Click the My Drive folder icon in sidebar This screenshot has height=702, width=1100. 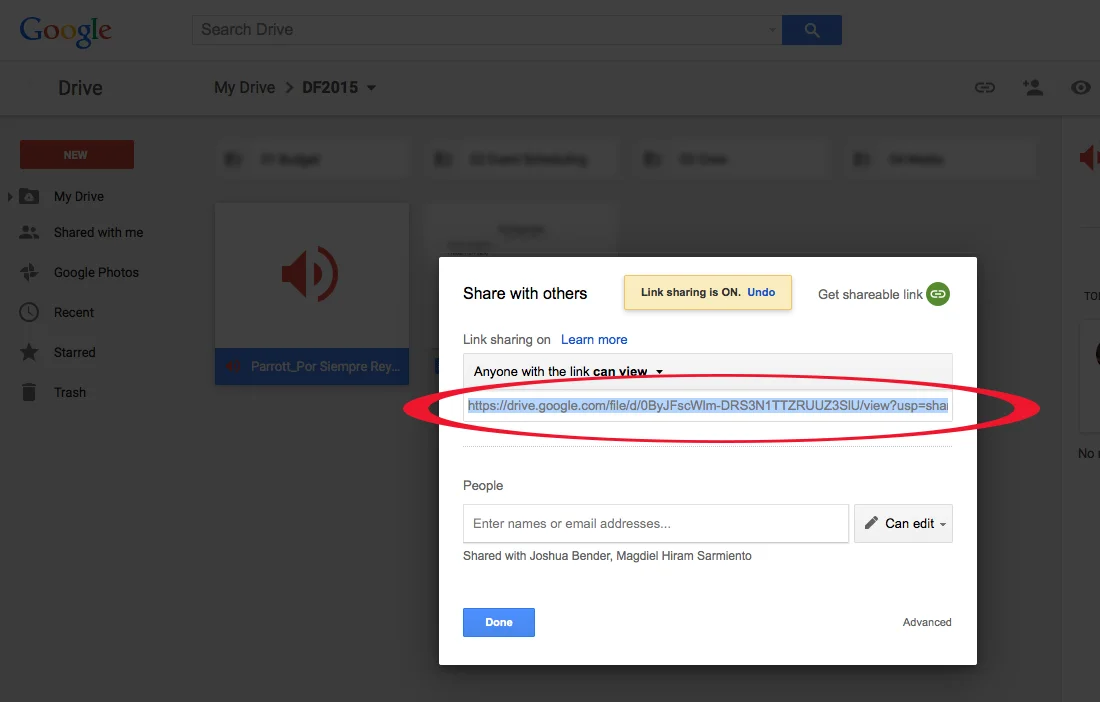[29, 196]
